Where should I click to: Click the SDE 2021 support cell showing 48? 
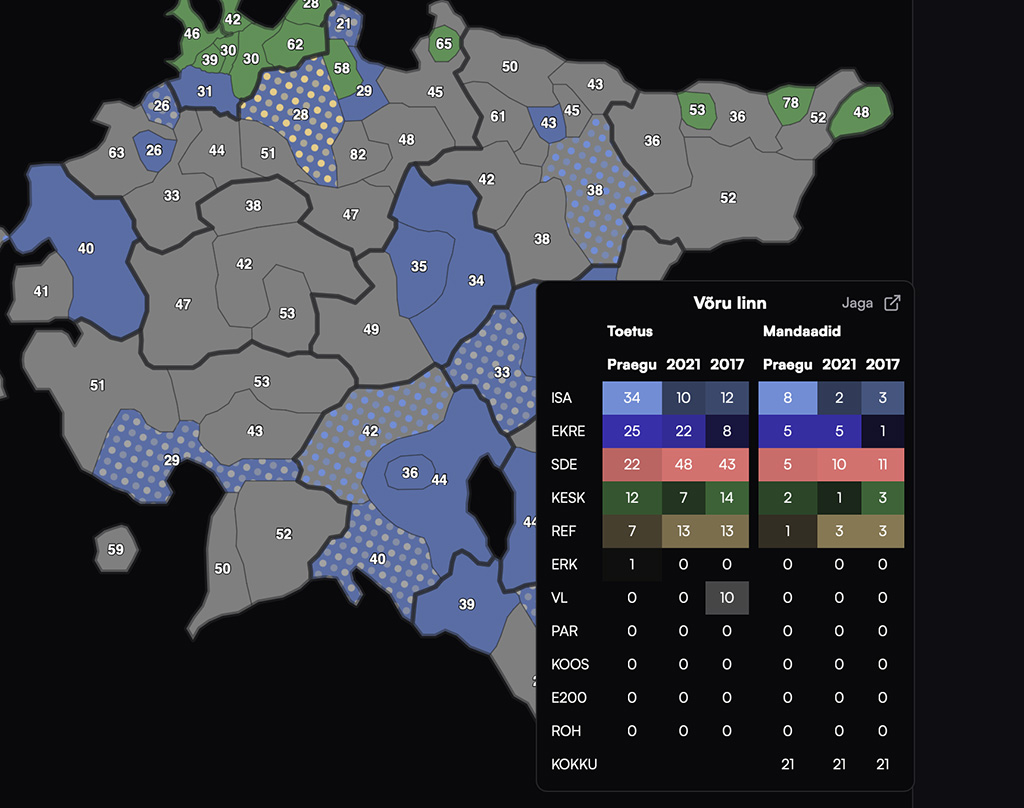(x=683, y=465)
